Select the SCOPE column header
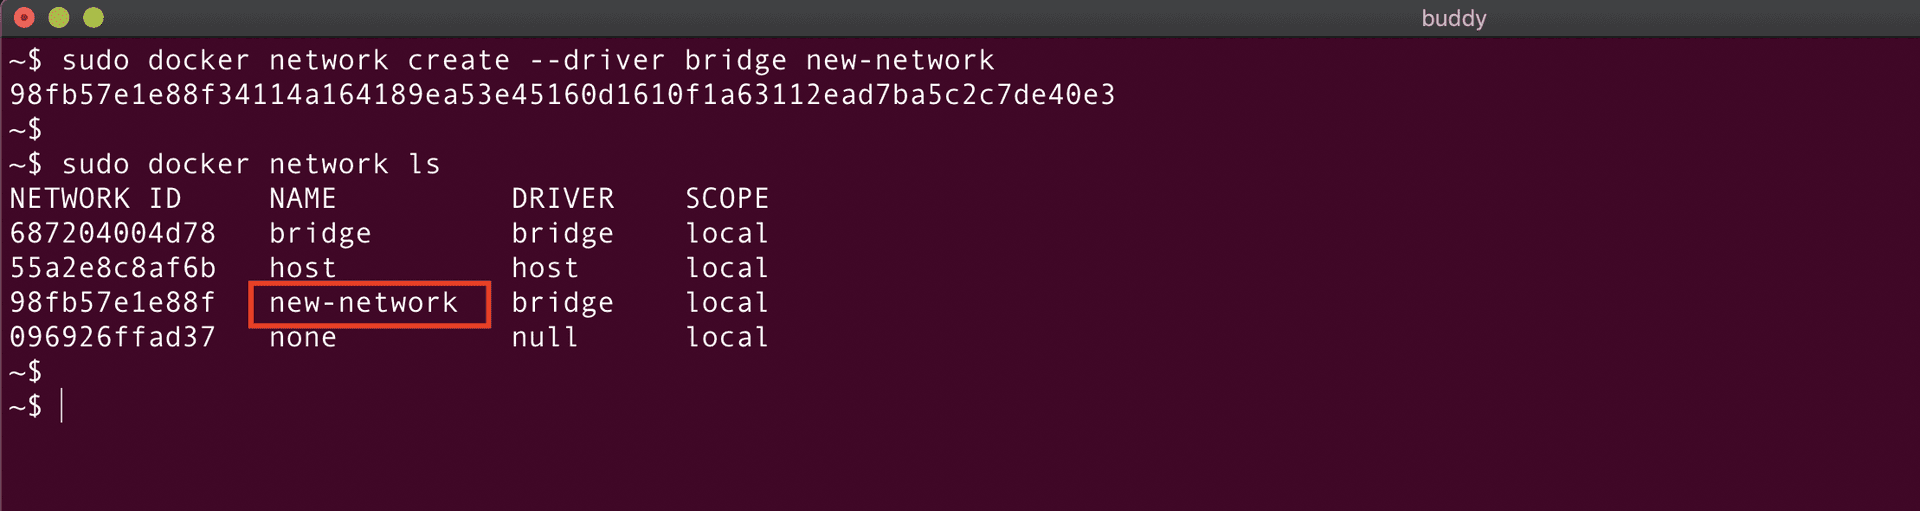Image resolution: width=1920 pixels, height=511 pixels. tap(727, 199)
